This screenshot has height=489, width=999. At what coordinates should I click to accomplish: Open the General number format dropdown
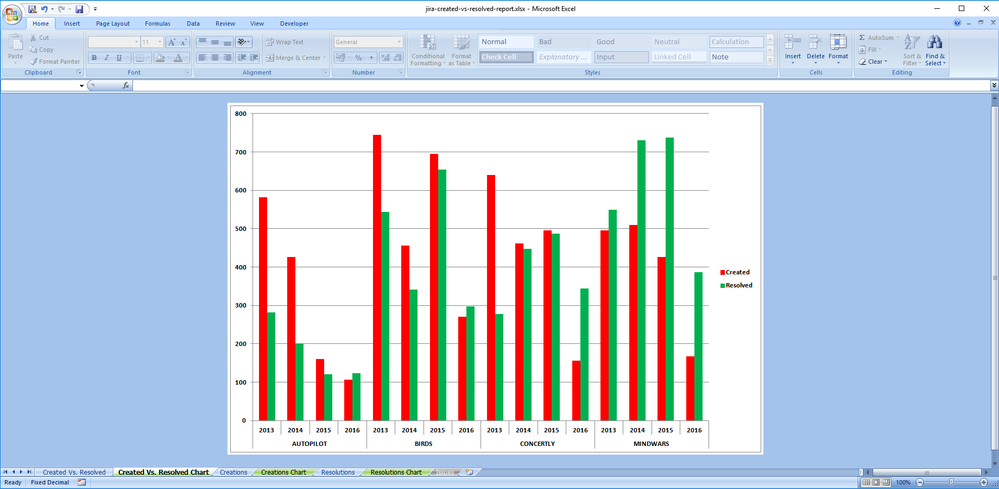pyautogui.click(x=399, y=42)
